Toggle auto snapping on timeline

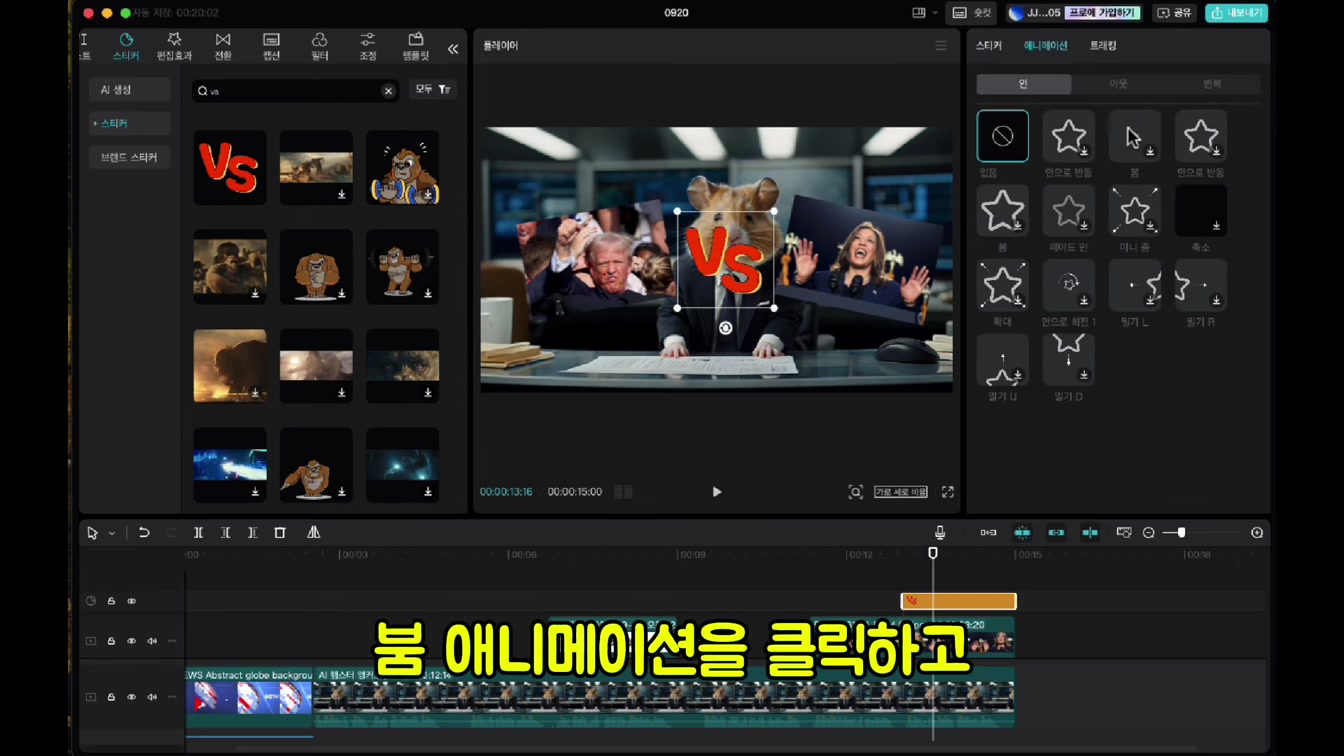click(x=1022, y=533)
